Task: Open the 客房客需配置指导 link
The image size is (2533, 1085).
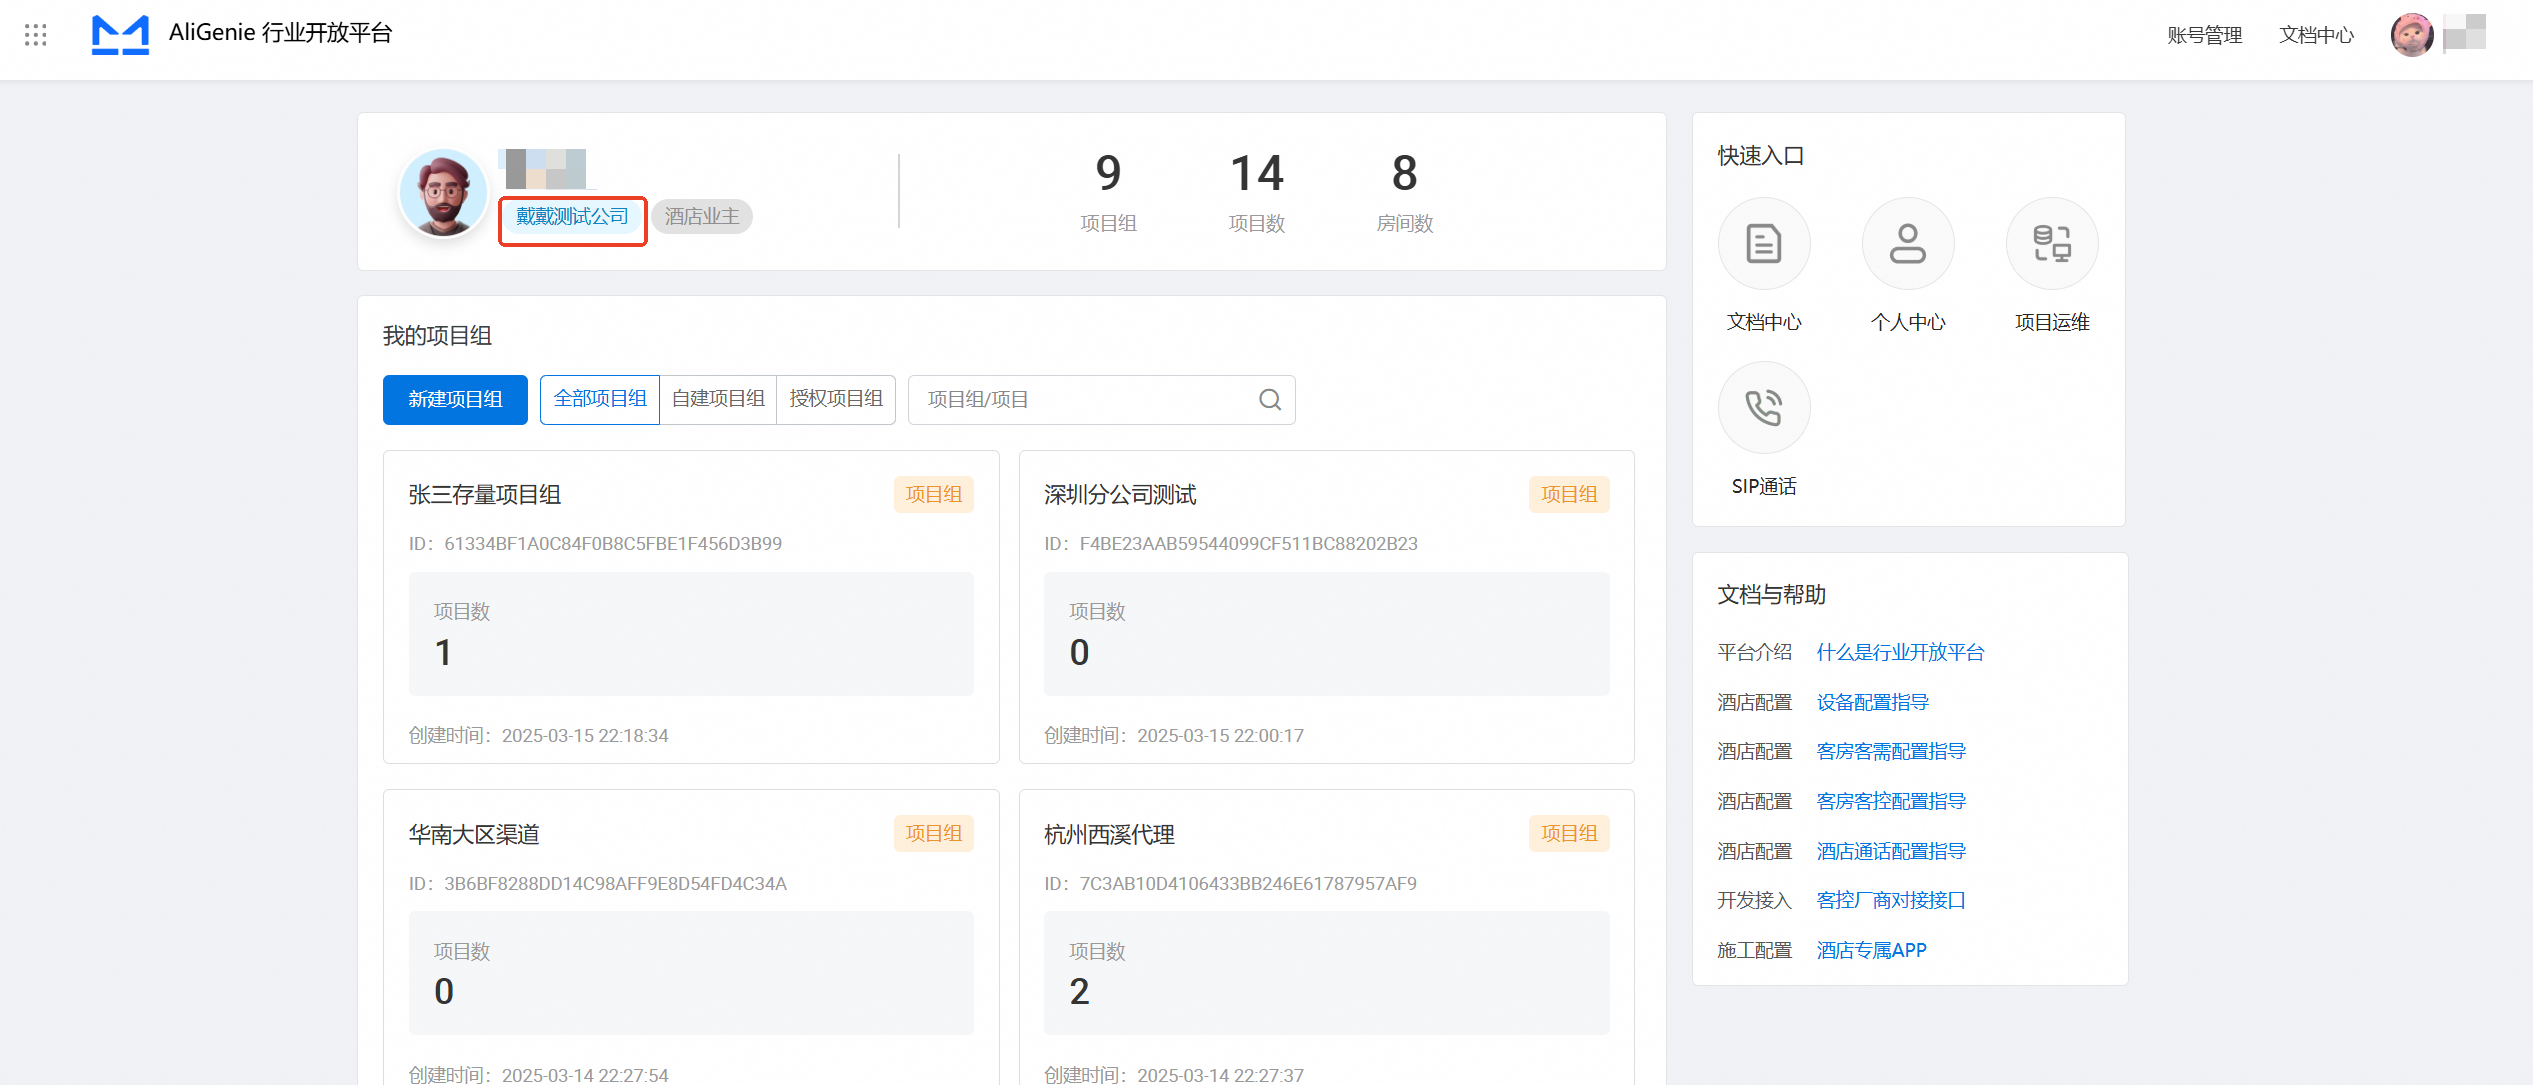Action: pos(1891,751)
